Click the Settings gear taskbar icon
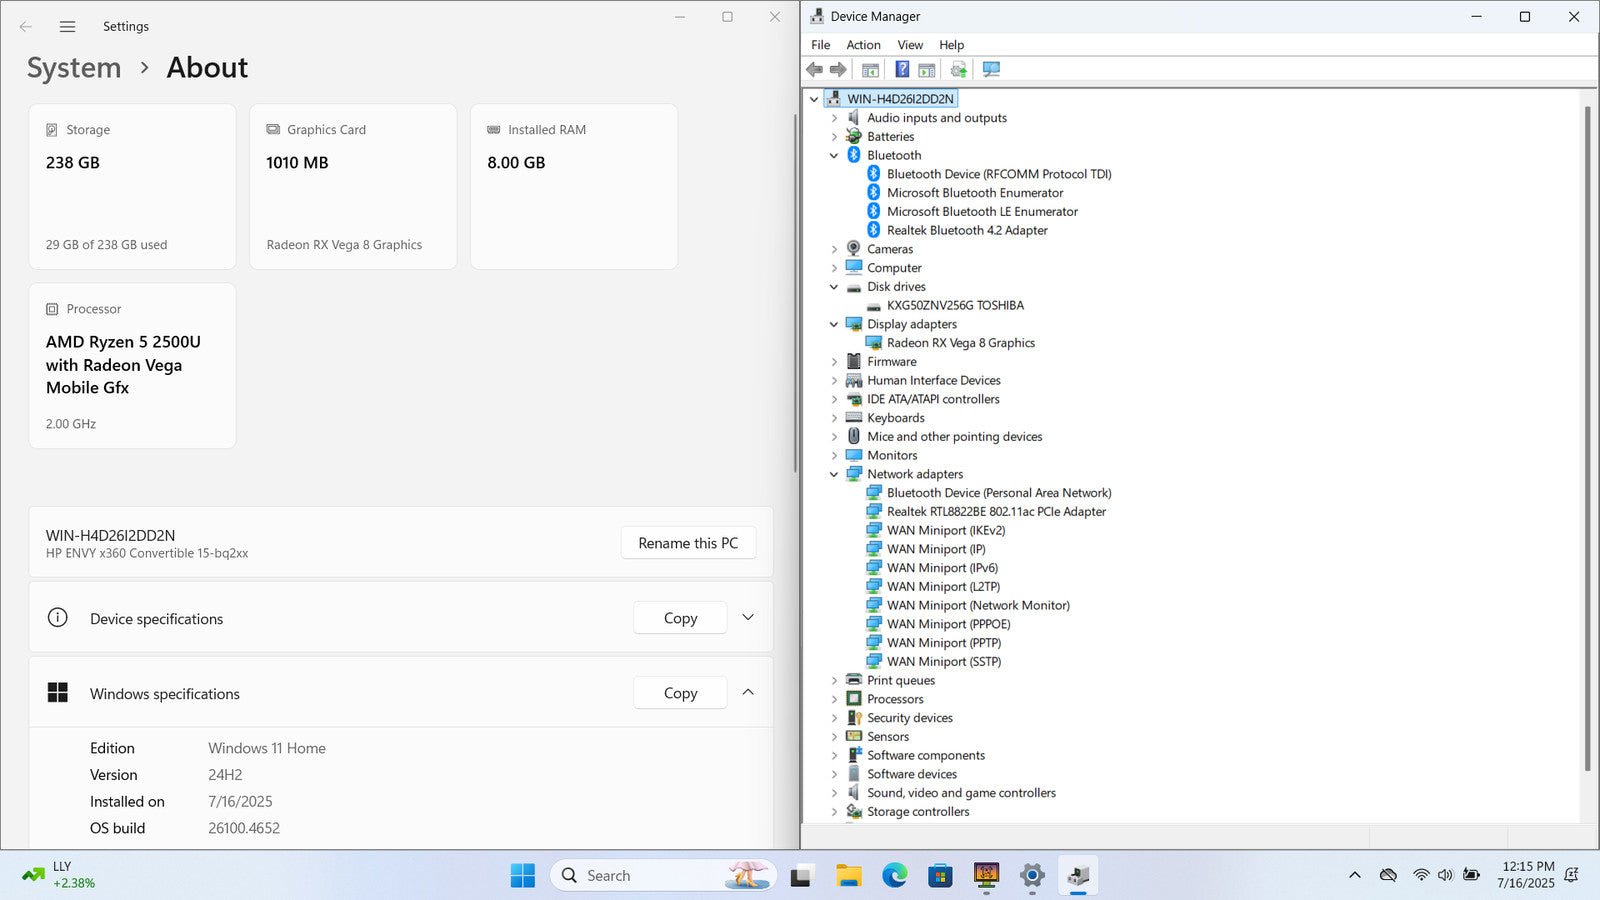The height and width of the screenshot is (900, 1600). tap(1032, 876)
